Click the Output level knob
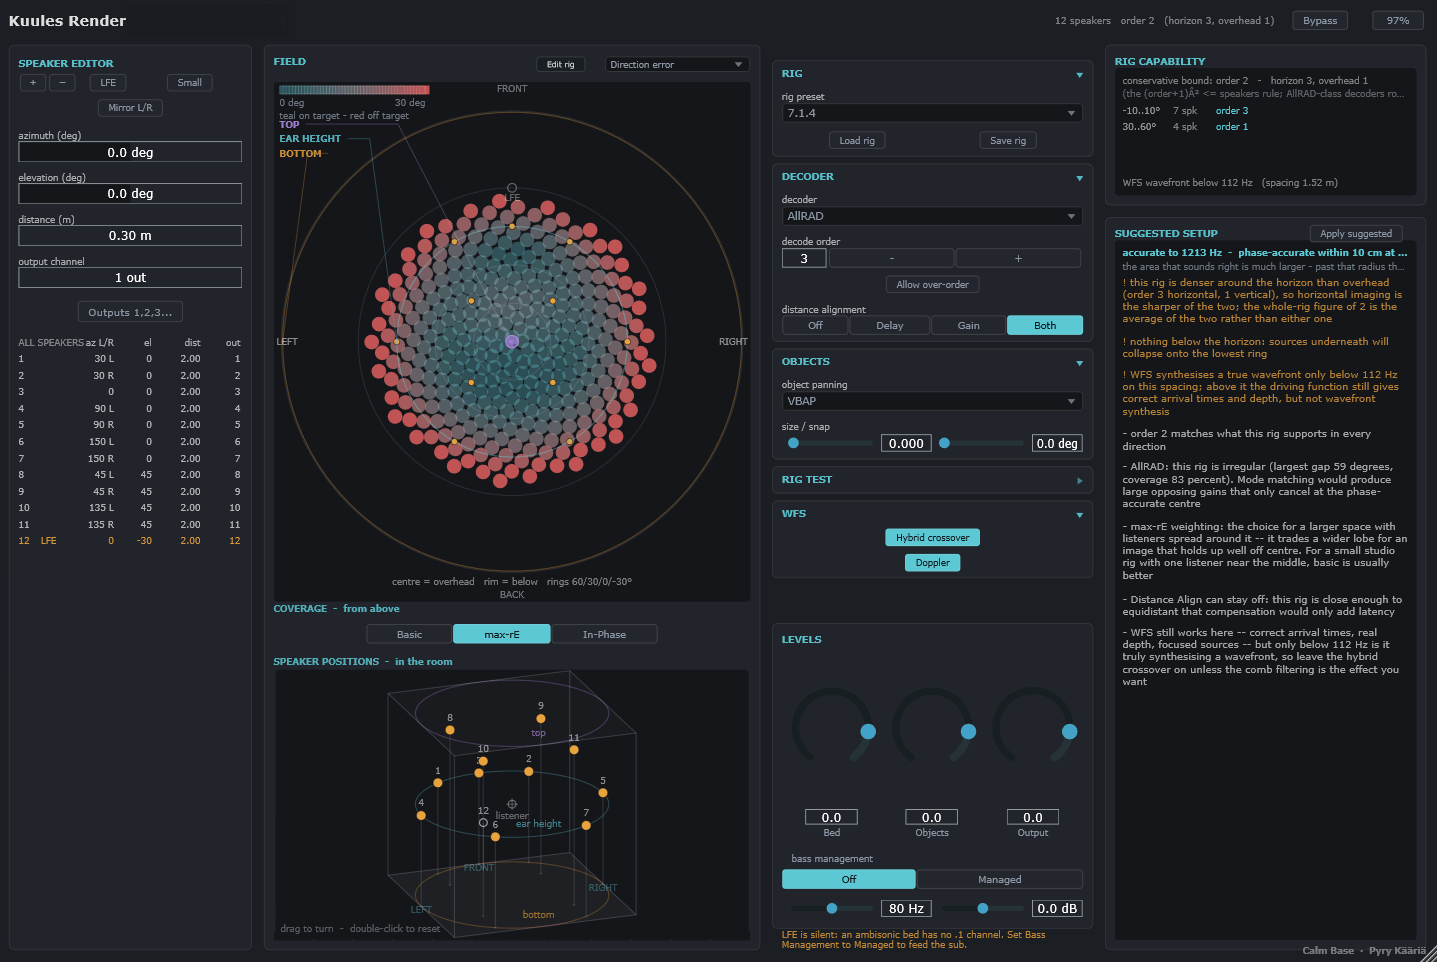Viewport: 1437px width, 962px height. (x=1033, y=729)
